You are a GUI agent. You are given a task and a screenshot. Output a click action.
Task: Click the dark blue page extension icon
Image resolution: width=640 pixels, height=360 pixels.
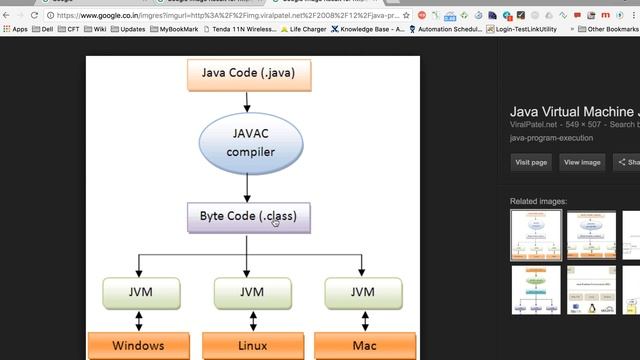coord(492,16)
